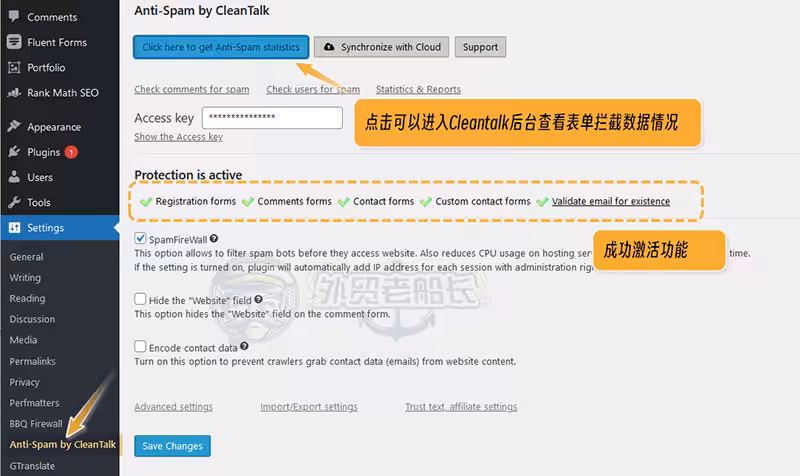Go to Reading settings submenu

point(27,298)
